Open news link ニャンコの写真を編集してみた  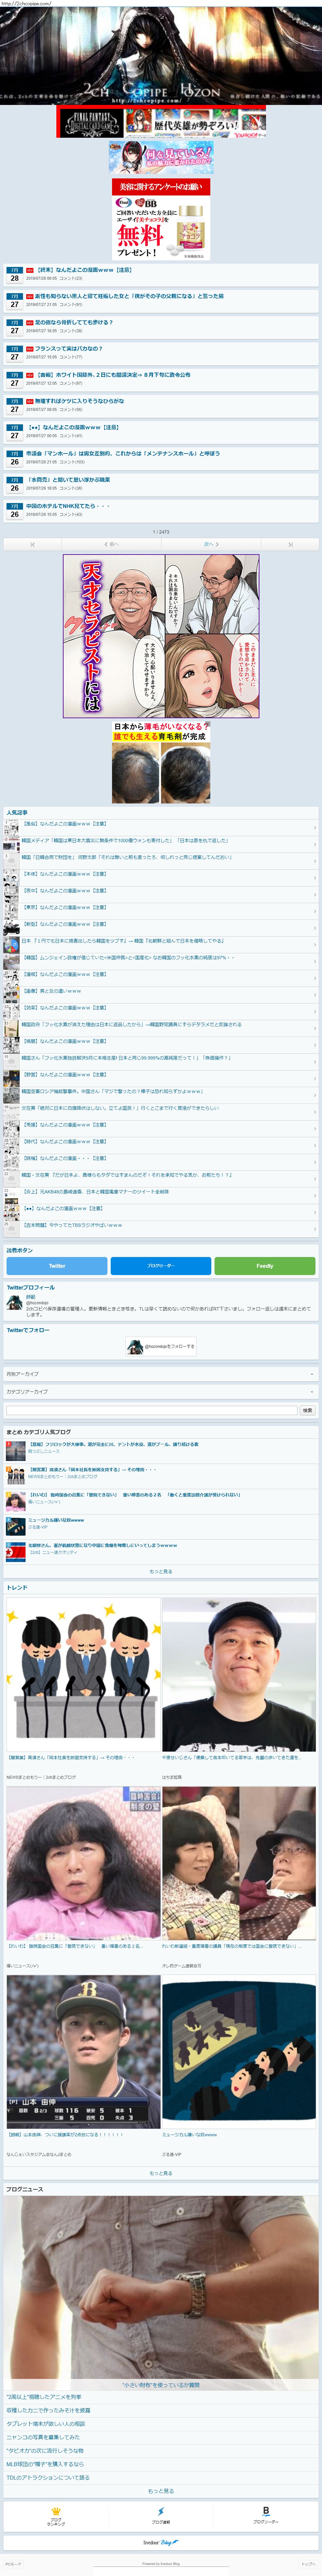coord(43,2437)
